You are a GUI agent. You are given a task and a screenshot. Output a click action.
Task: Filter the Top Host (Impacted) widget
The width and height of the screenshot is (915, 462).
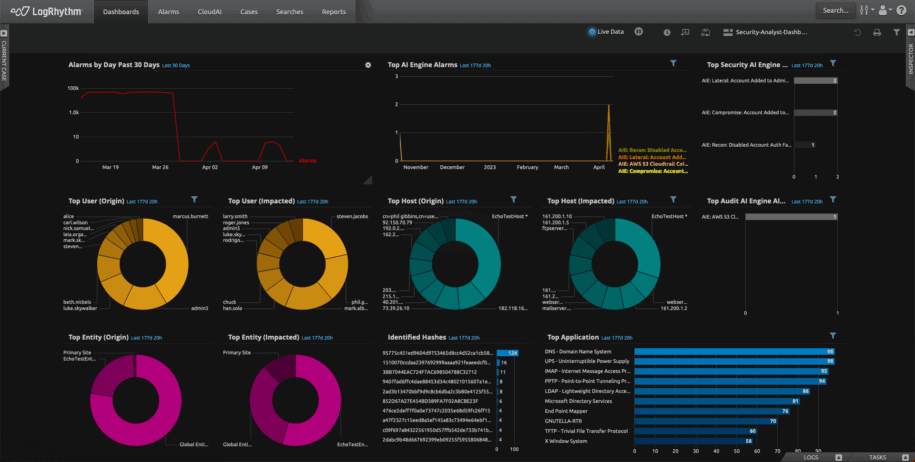(673, 200)
